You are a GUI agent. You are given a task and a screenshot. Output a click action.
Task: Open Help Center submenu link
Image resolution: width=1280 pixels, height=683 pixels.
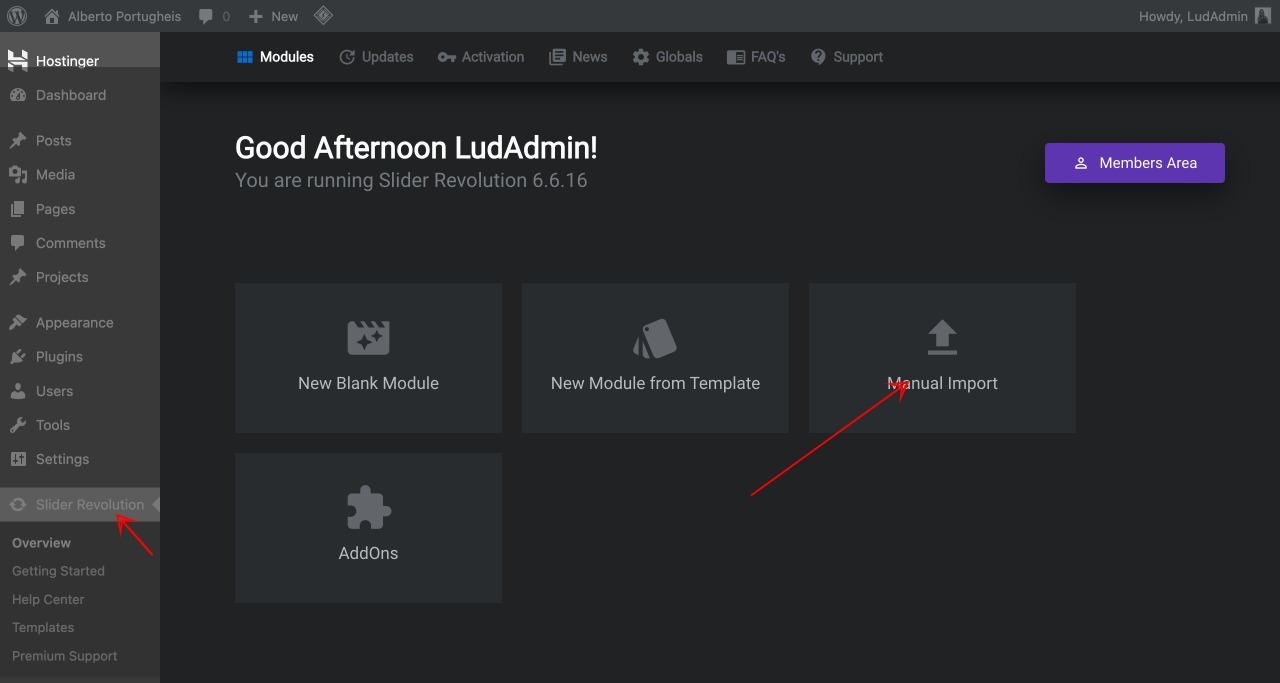48,600
